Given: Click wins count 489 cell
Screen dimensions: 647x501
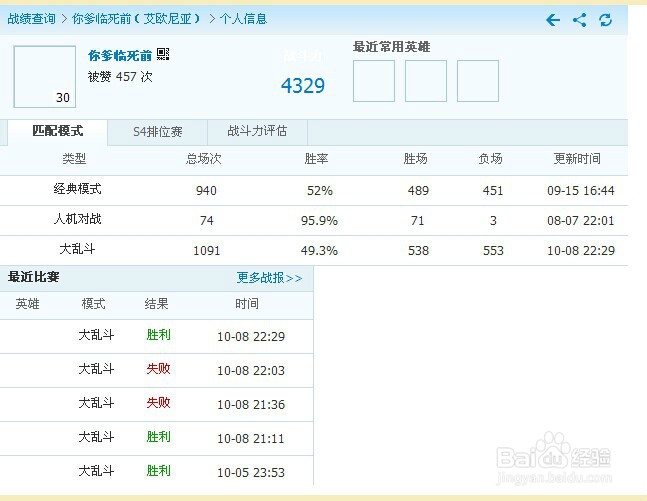Looking at the screenshot, I should pyautogui.click(x=418, y=191).
